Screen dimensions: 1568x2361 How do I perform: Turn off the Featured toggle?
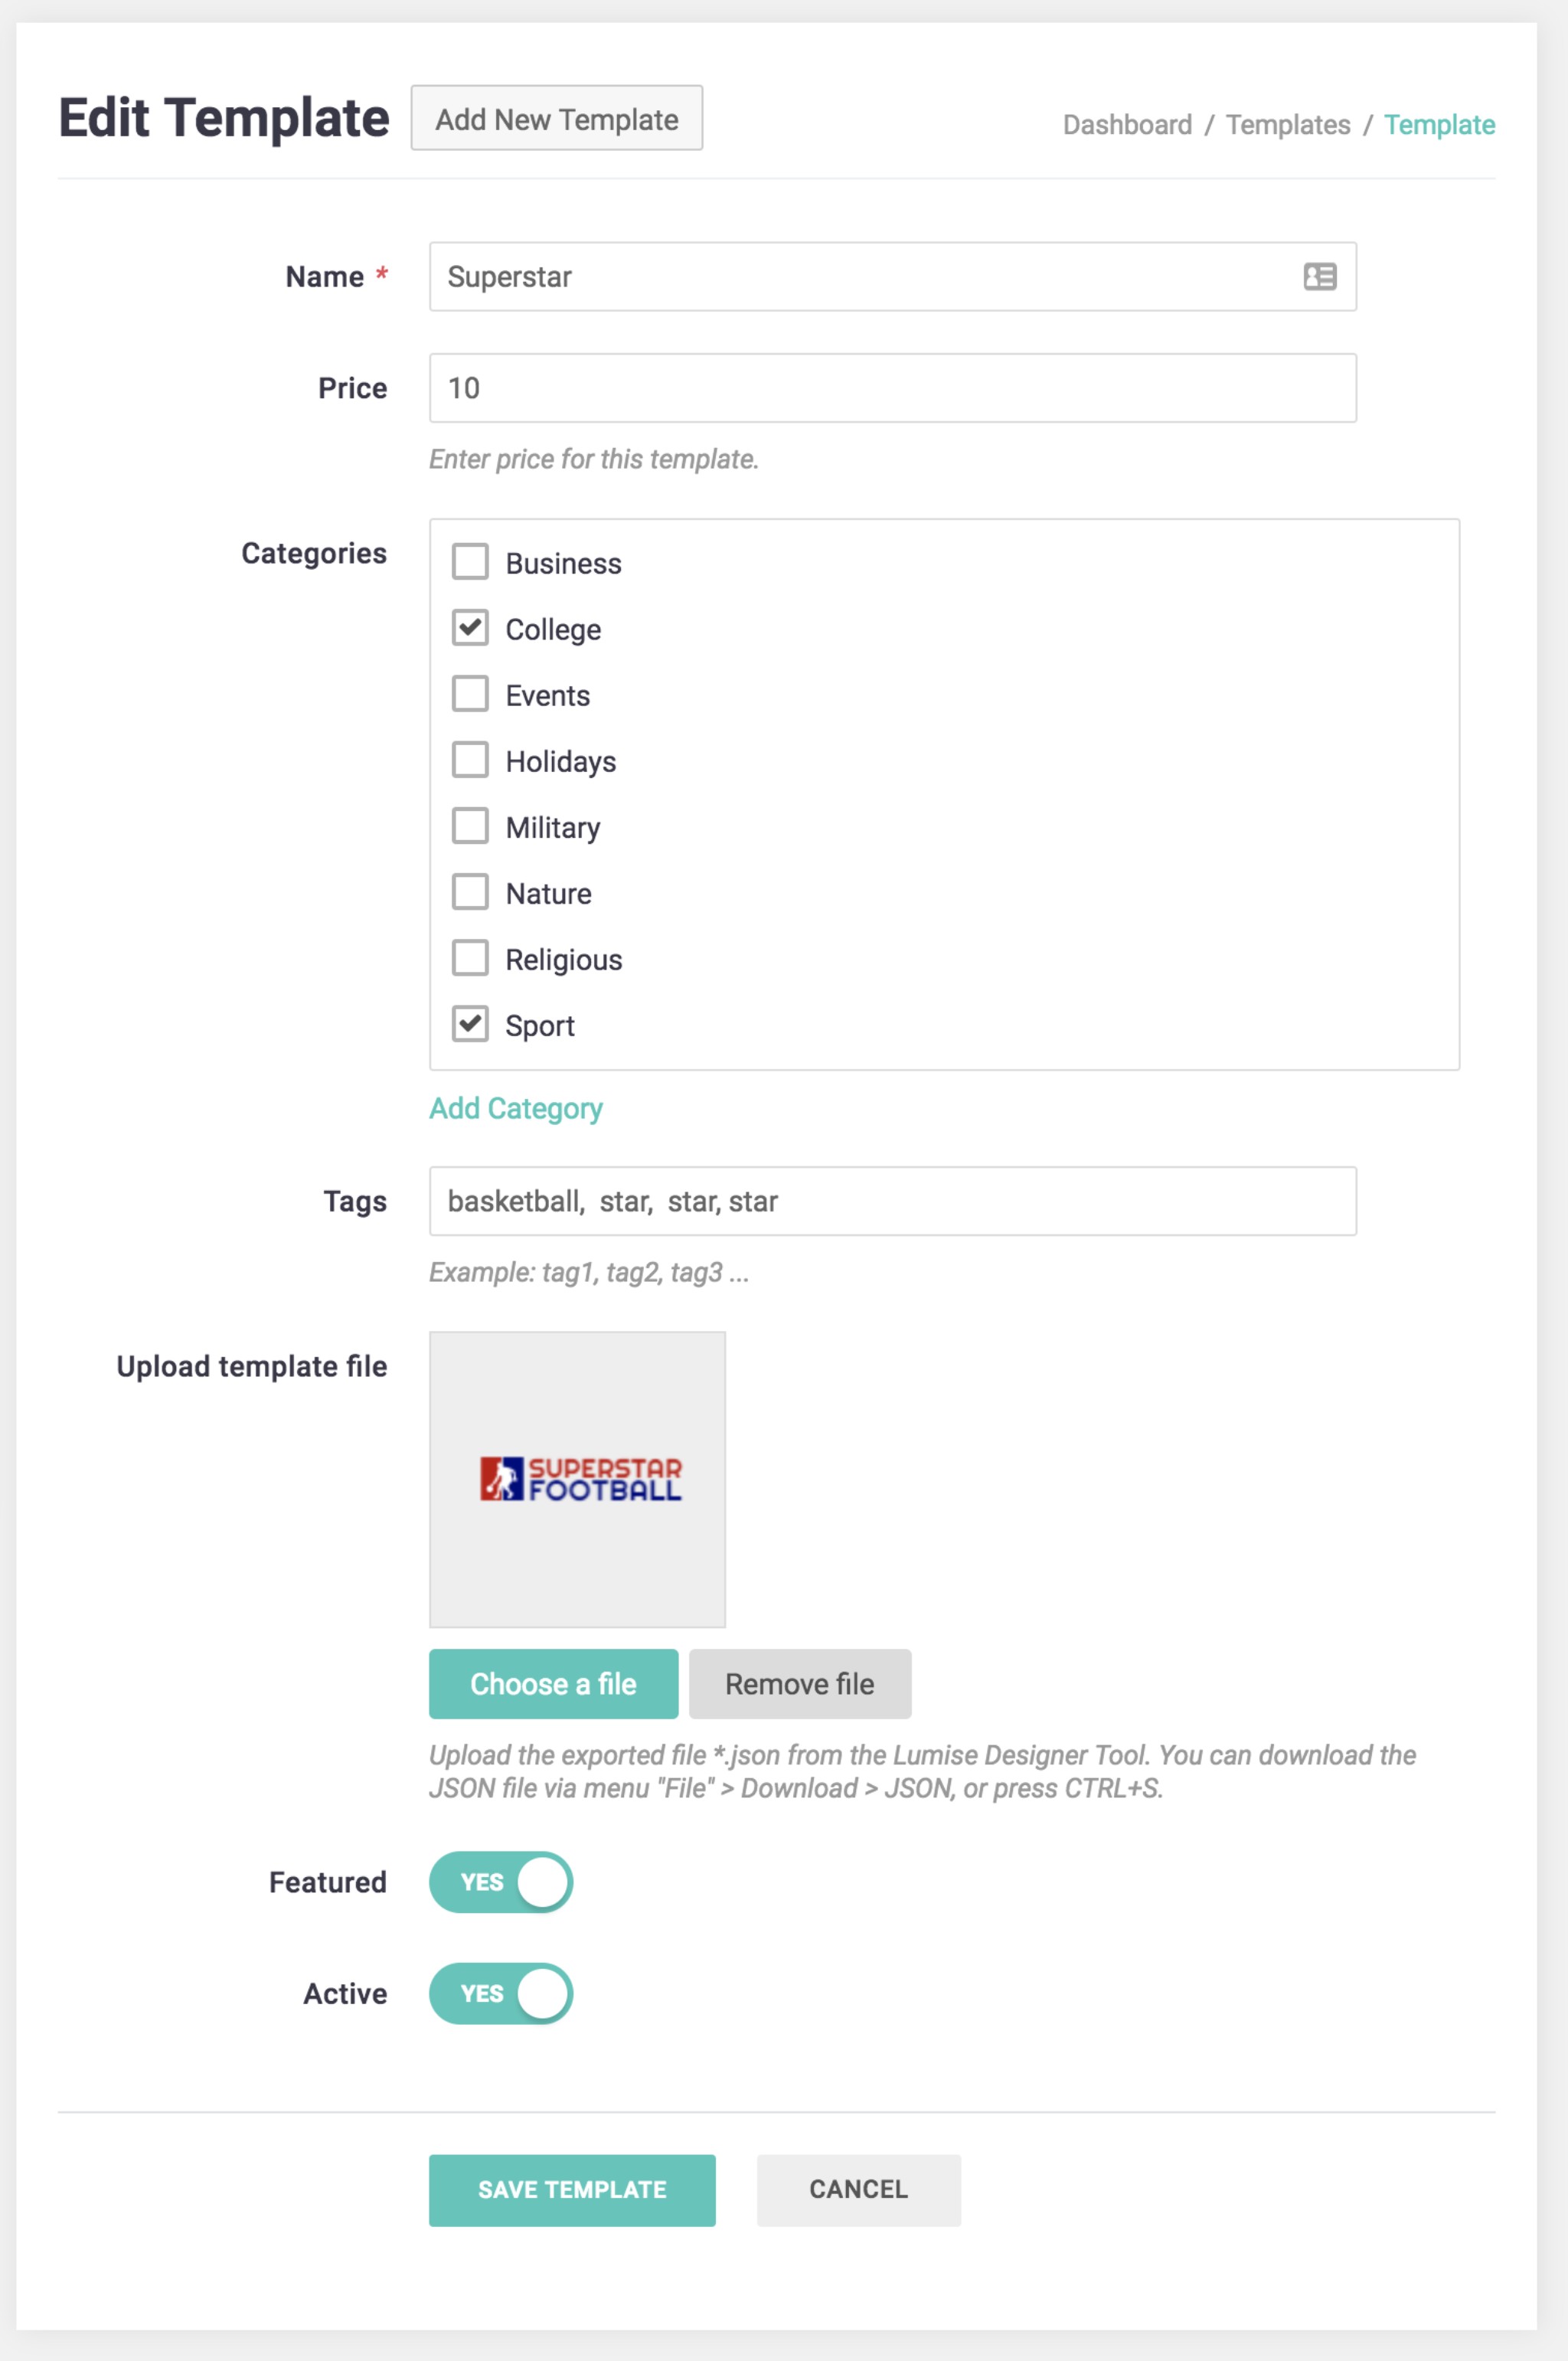pyautogui.click(x=501, y=1882)
